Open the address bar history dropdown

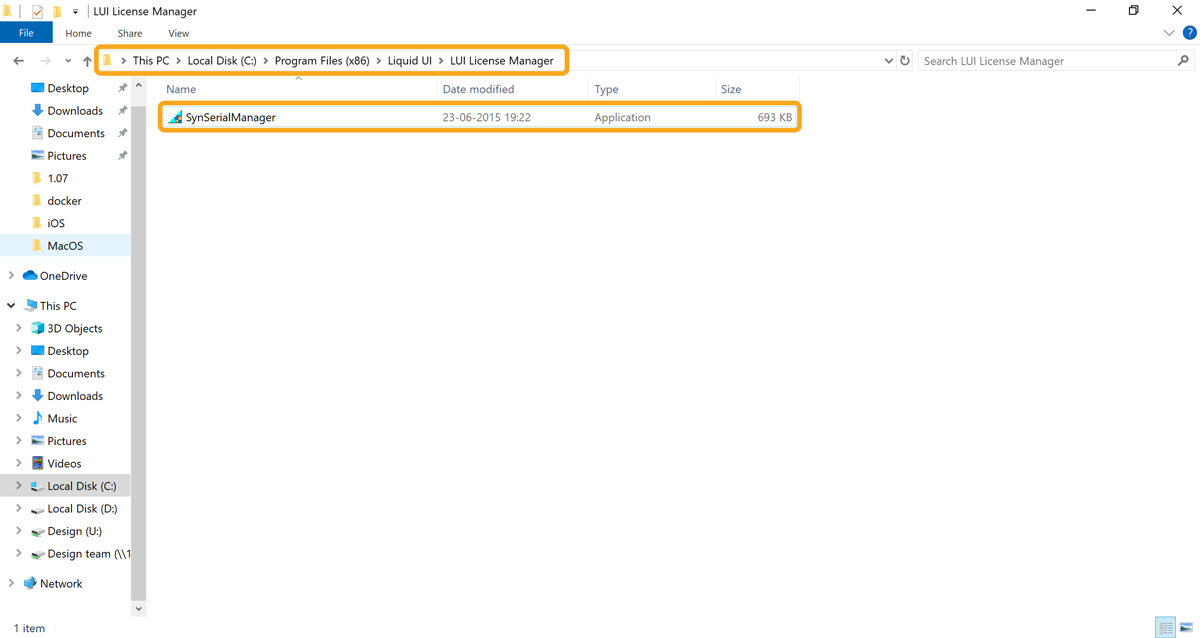[x=888, y=61]
